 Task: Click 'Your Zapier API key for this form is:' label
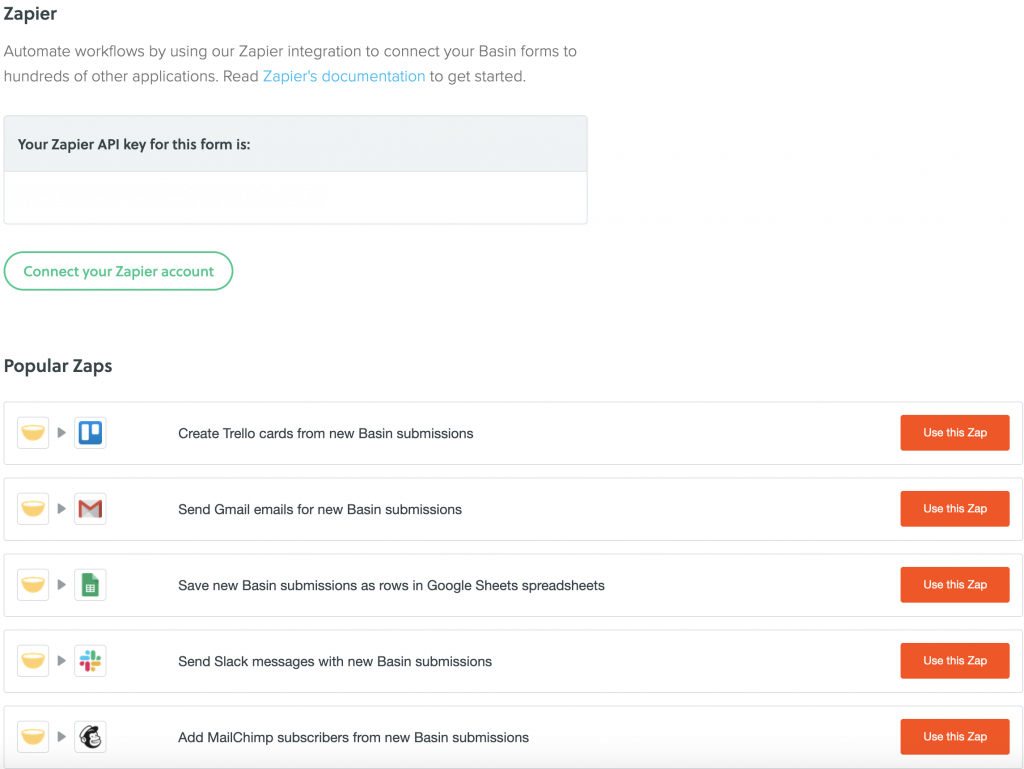point(134,144)
